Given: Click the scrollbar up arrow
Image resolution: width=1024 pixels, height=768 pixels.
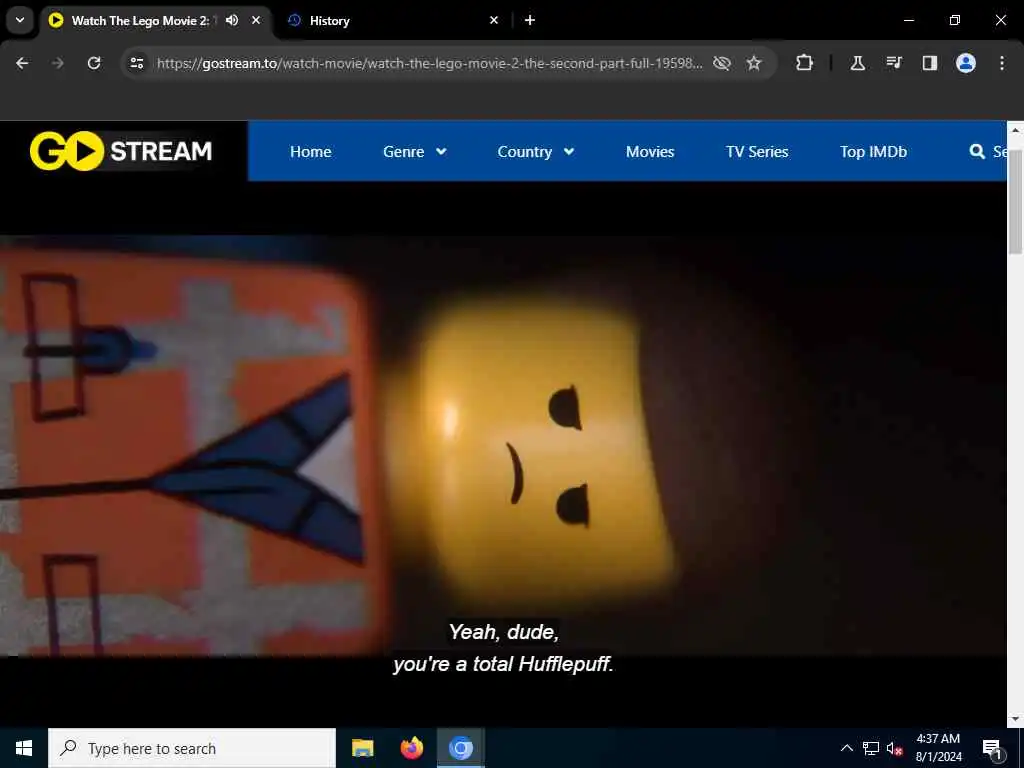Looking at the screenshot, I should pos(1015,129).
